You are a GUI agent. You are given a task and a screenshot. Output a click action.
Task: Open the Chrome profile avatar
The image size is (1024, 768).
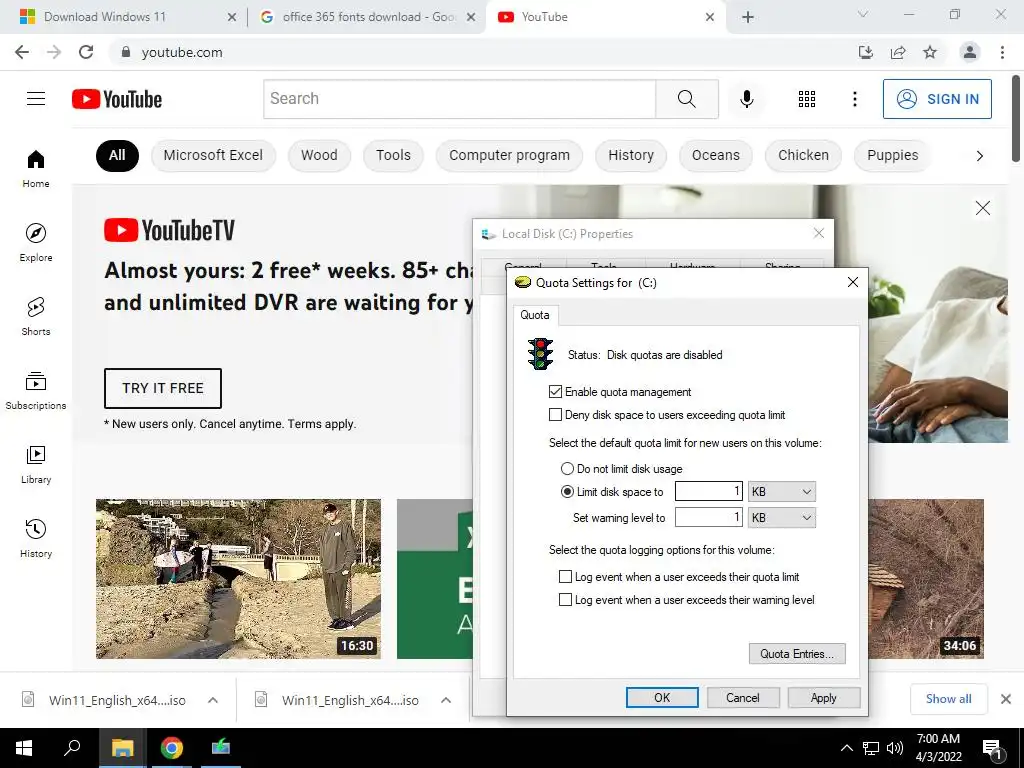[970, 52]
